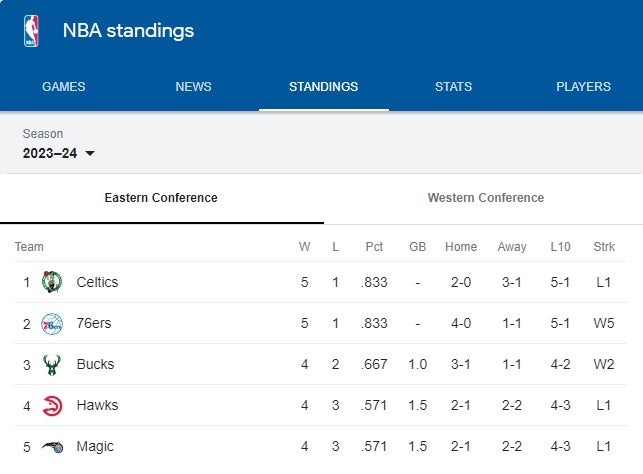
Task: Click the Hawks team name
Action: point(97,405)
